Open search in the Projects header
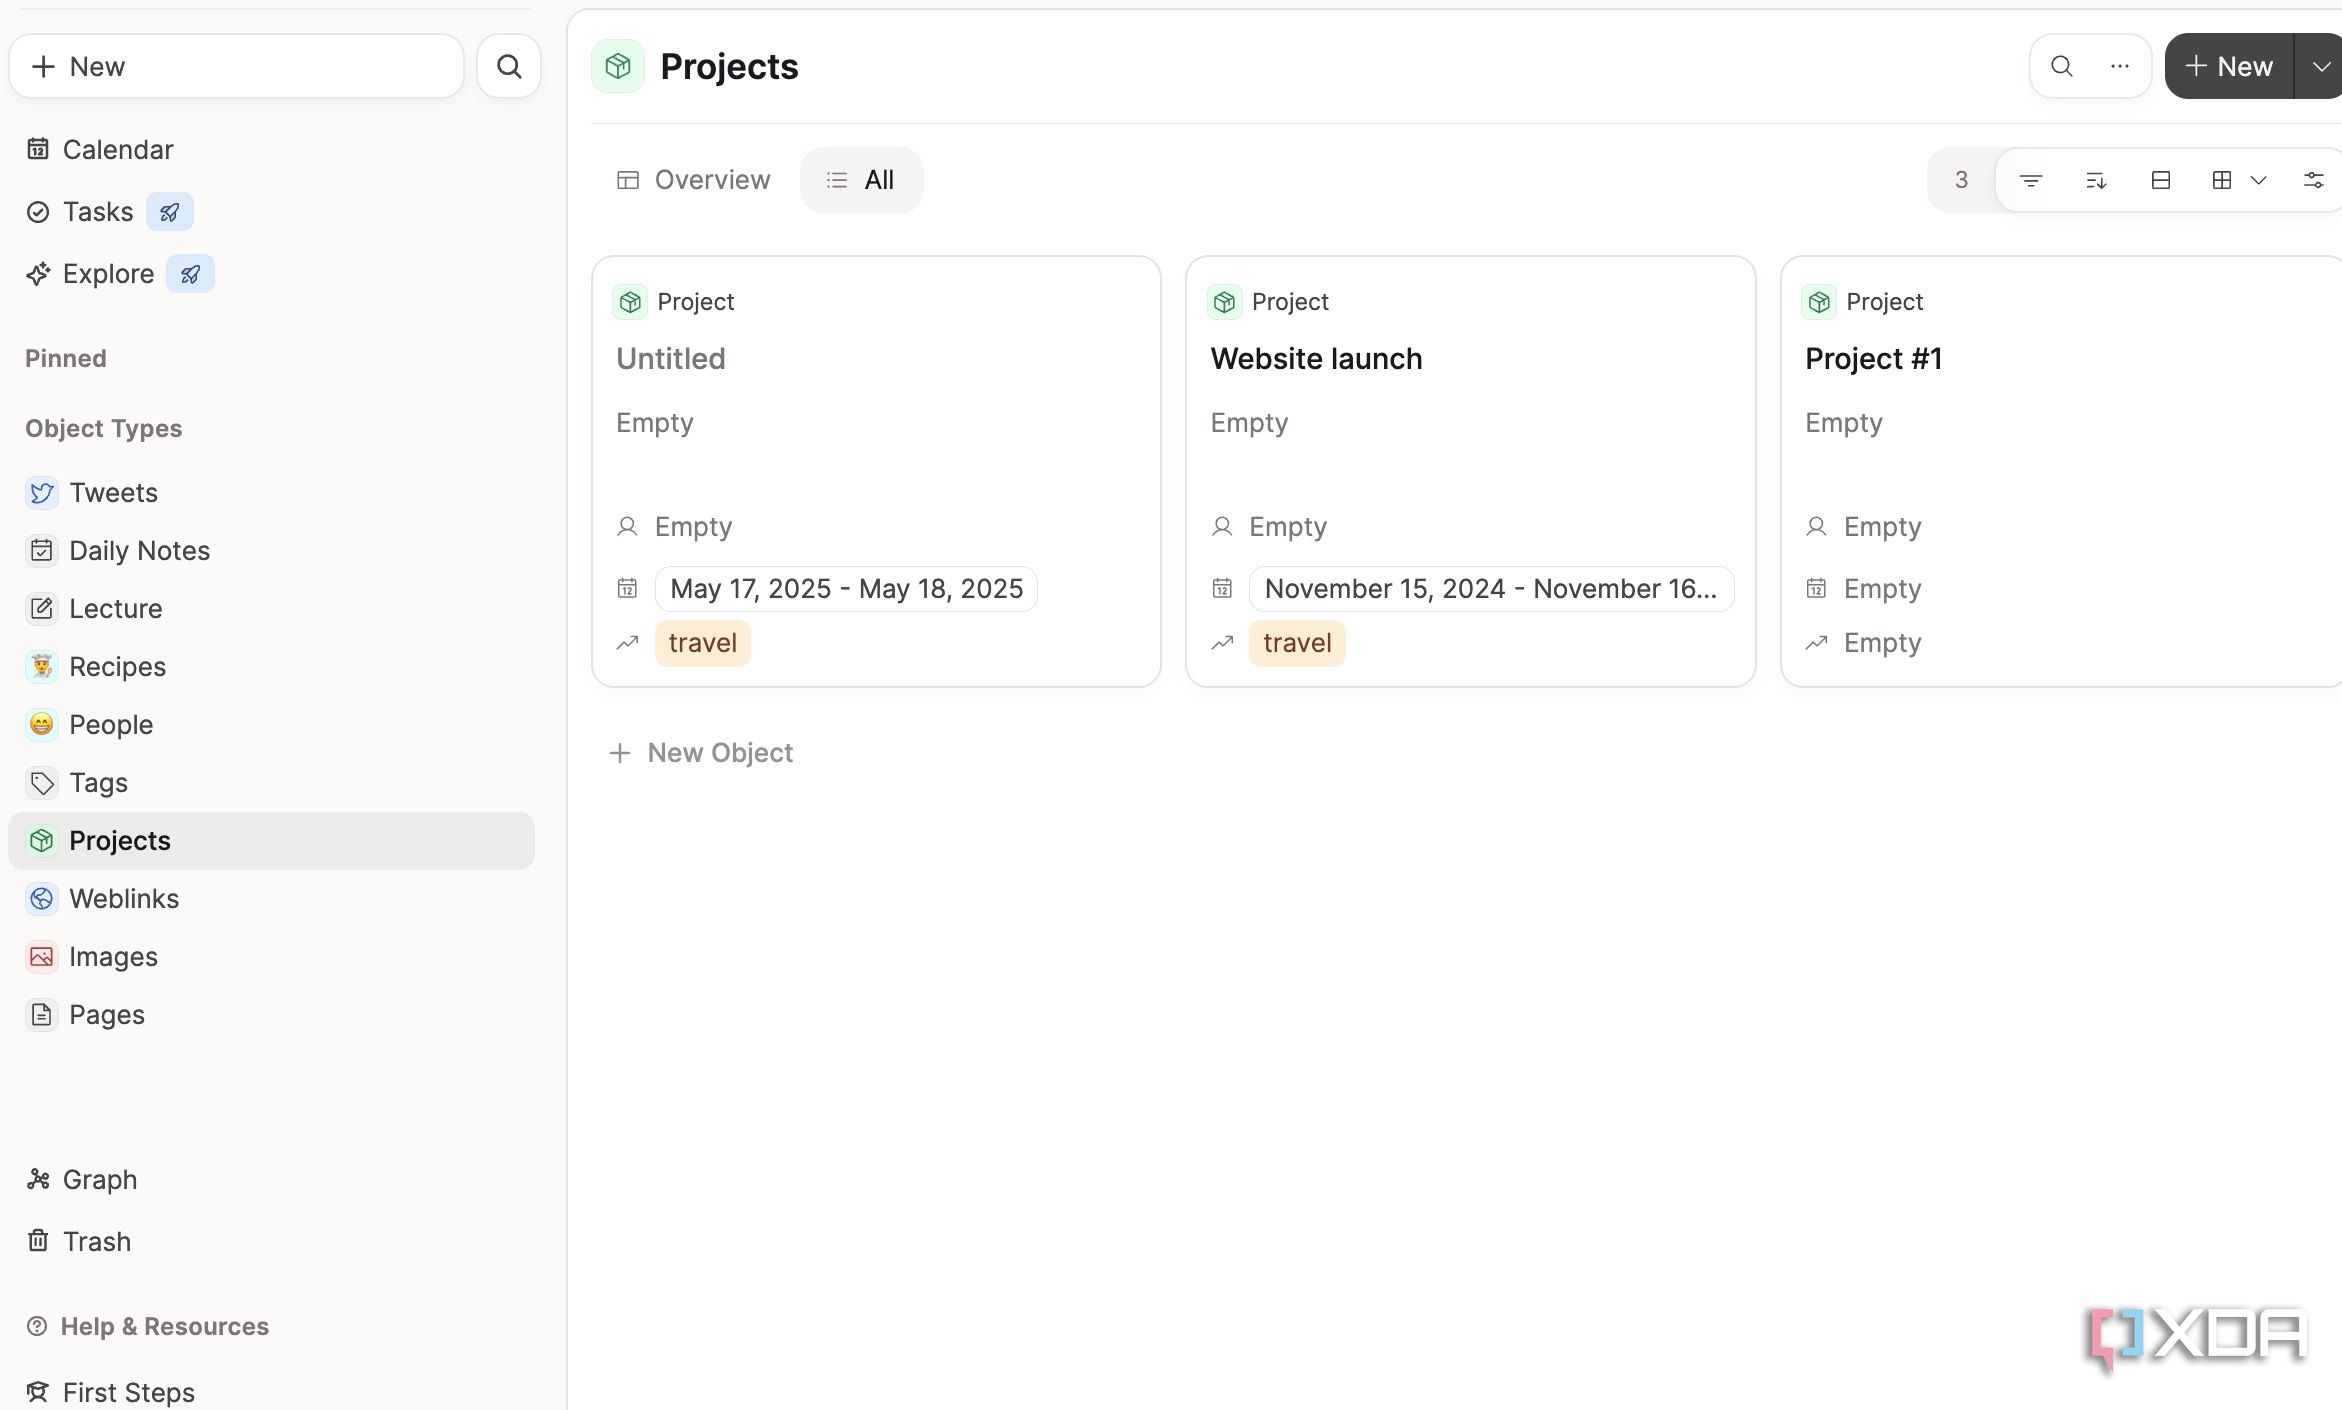 2061,66
